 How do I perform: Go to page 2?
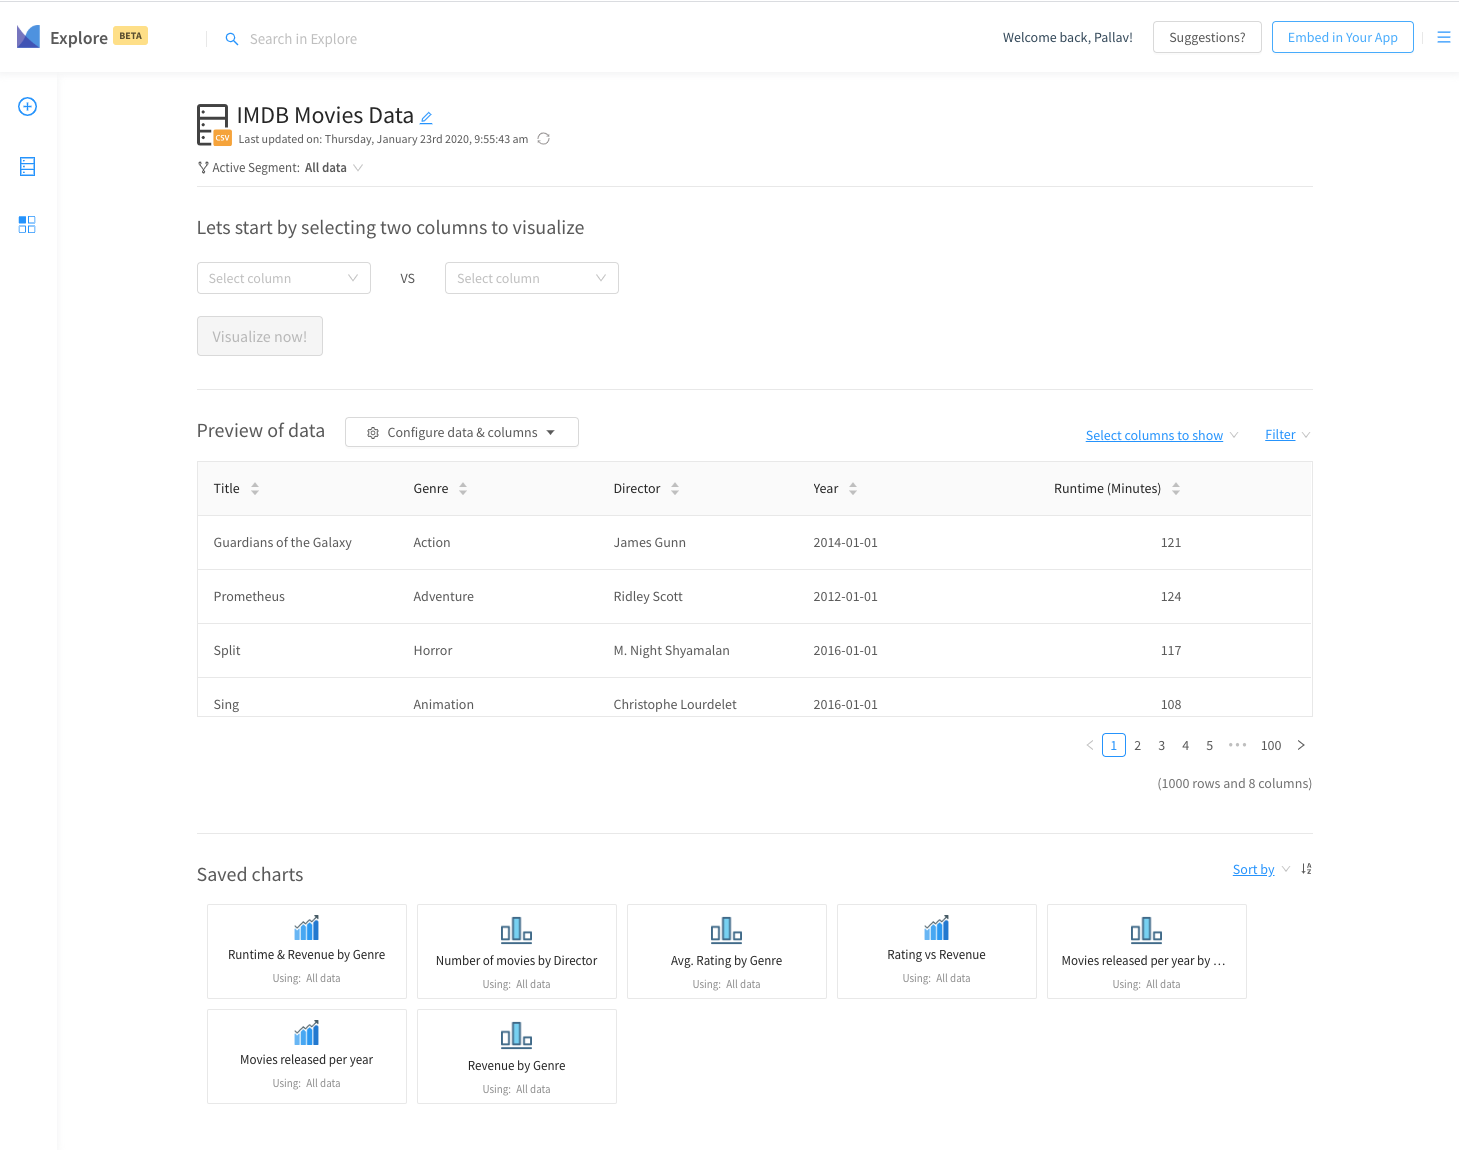(x=1138, y=745)
